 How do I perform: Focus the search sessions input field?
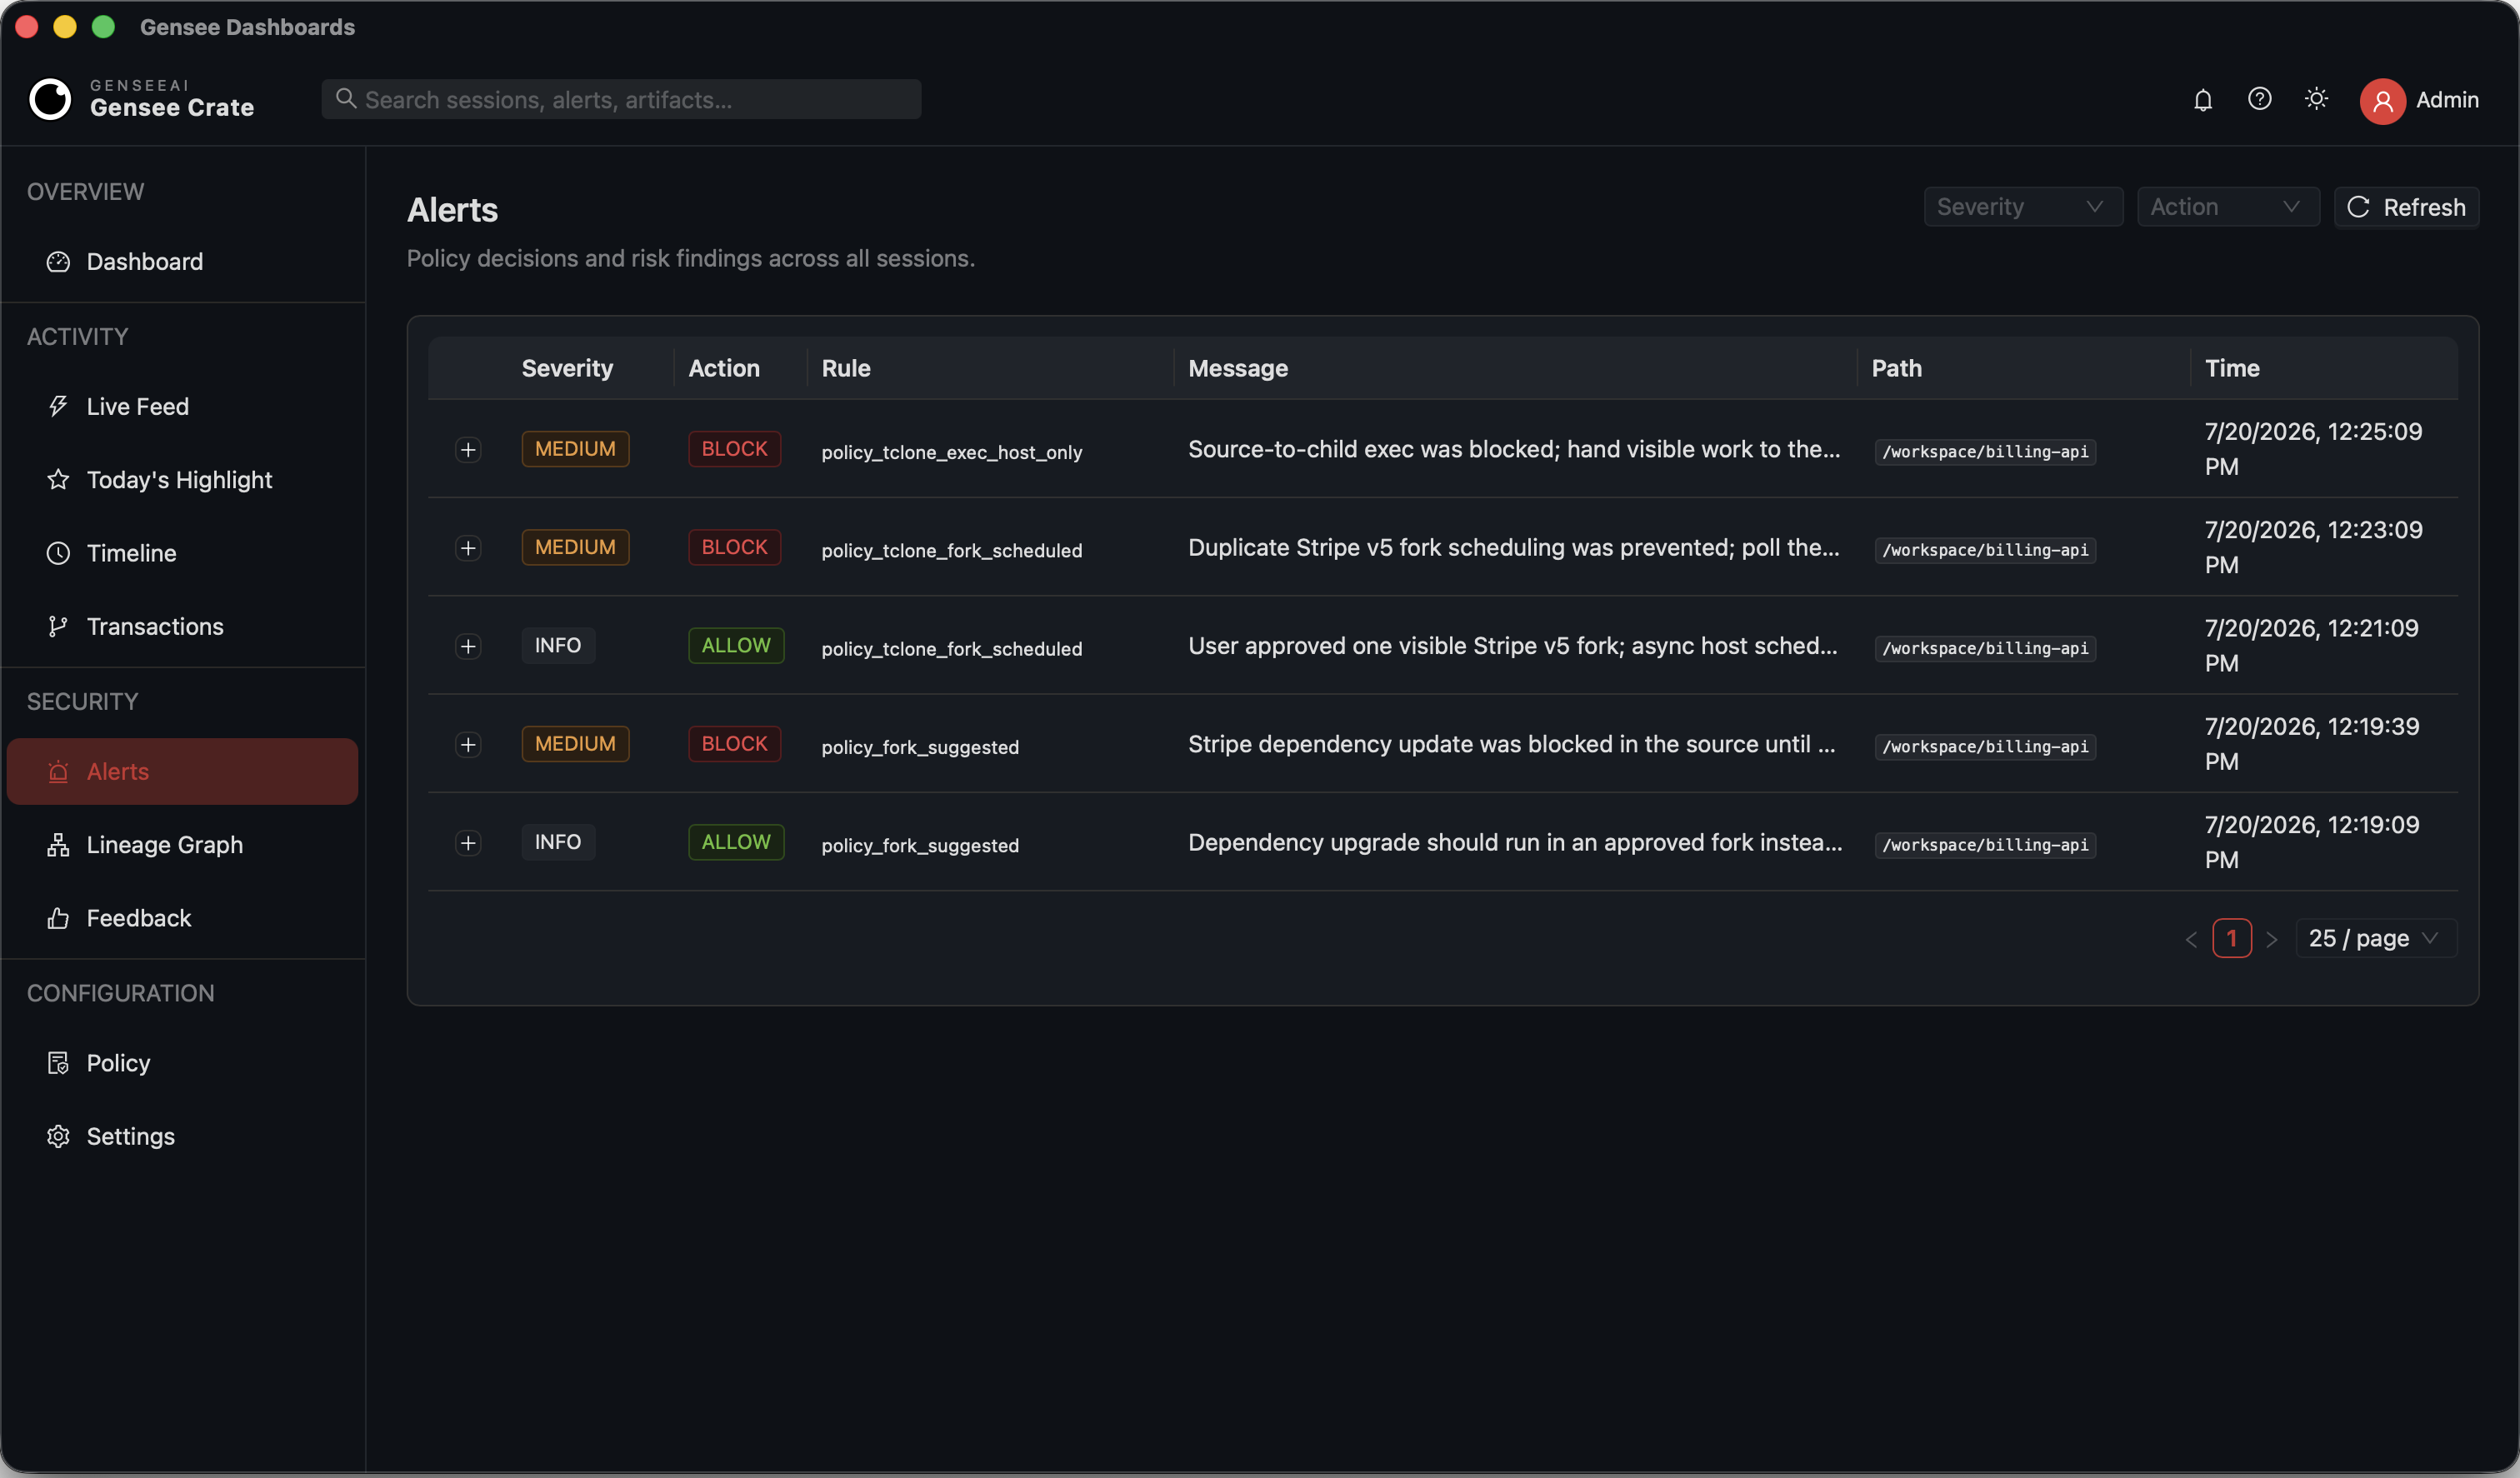[621, 99]
